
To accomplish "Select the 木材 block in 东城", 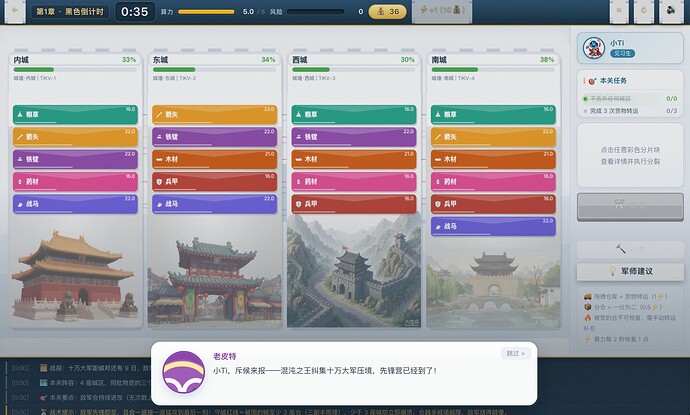I will 215,159.
